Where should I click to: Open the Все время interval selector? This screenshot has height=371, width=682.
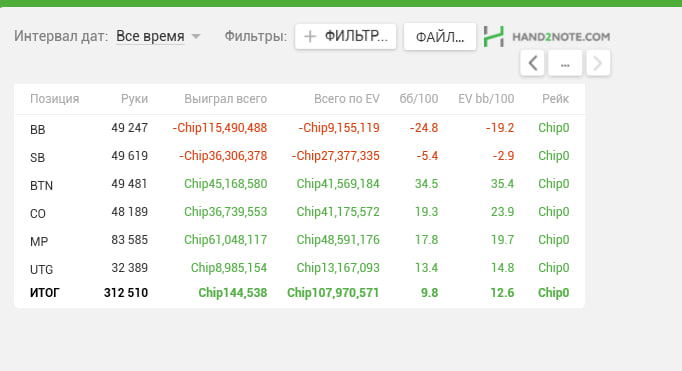(x=150, y=36)
